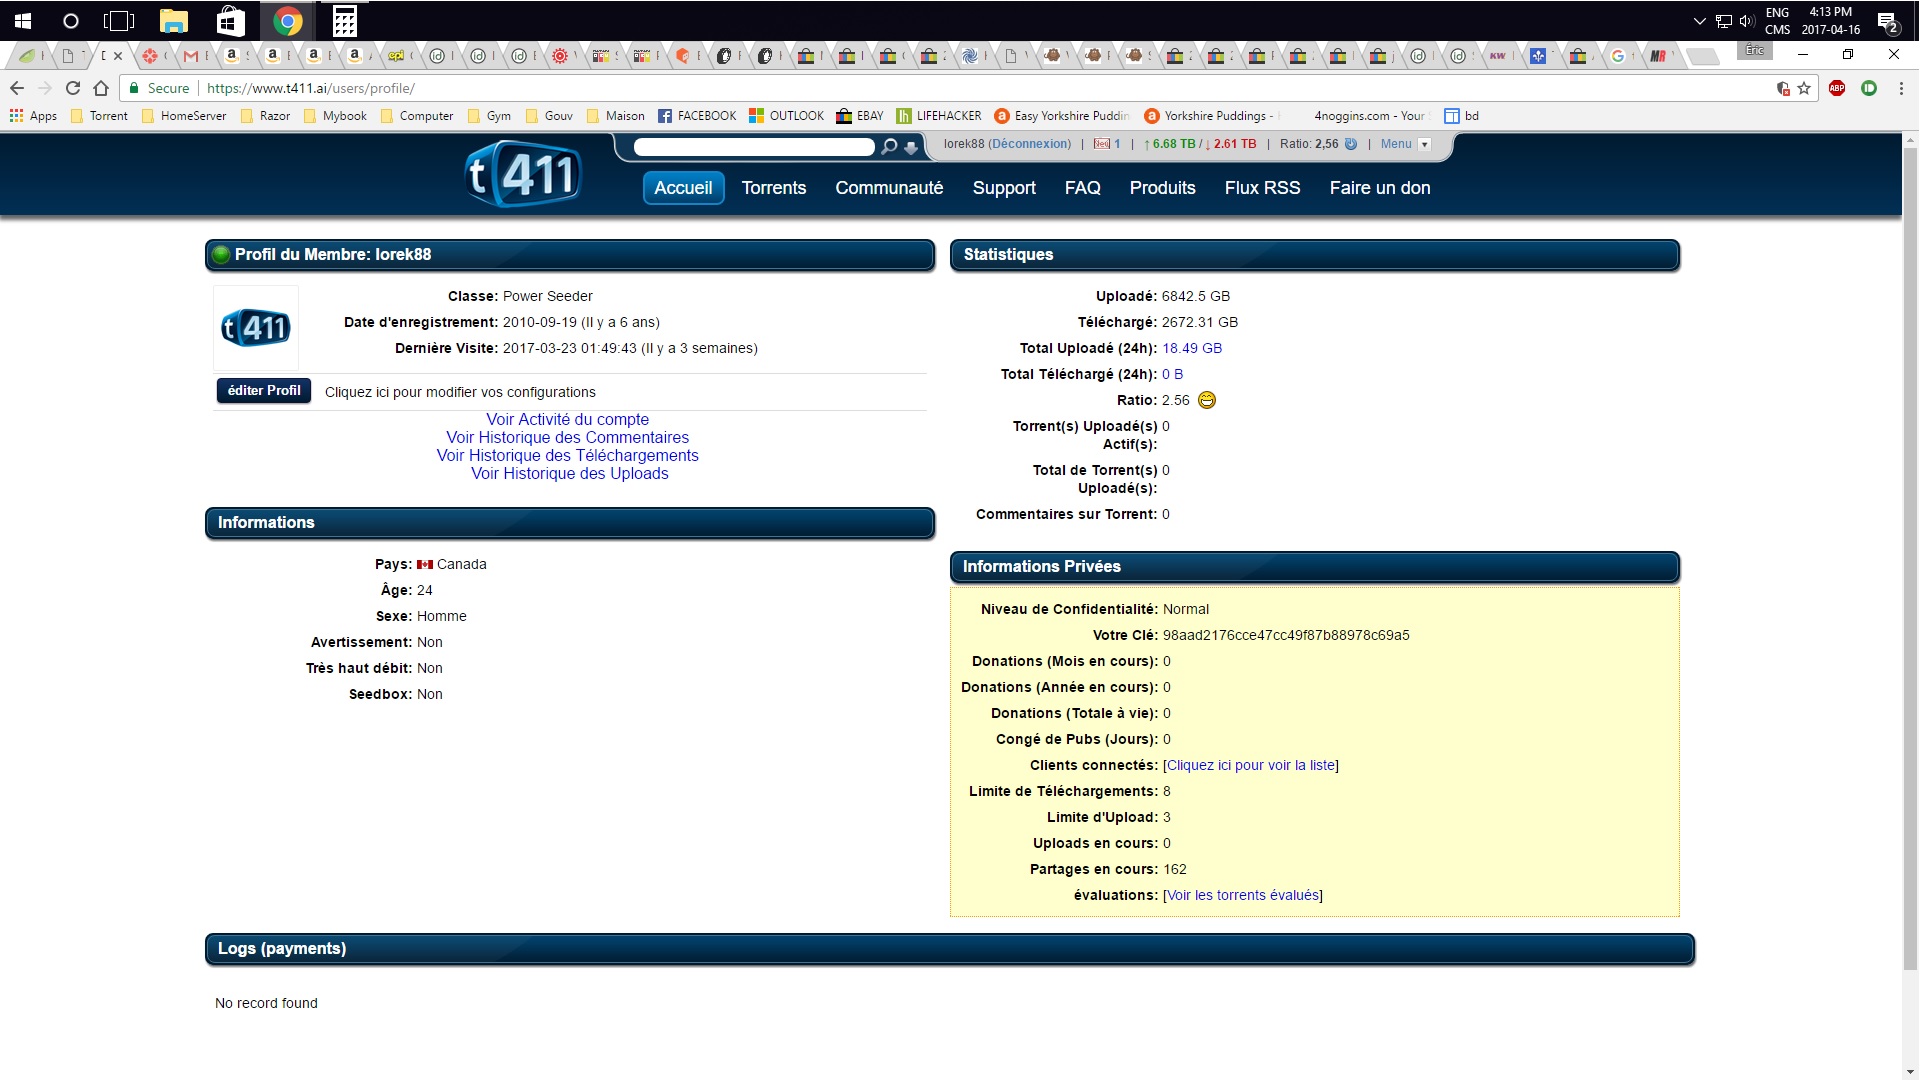This screenshot has height=1080, width=1920.
Task: Click the 0 B downloaded 24h link
Action: pyautogui.click(x=1172, y=374)
